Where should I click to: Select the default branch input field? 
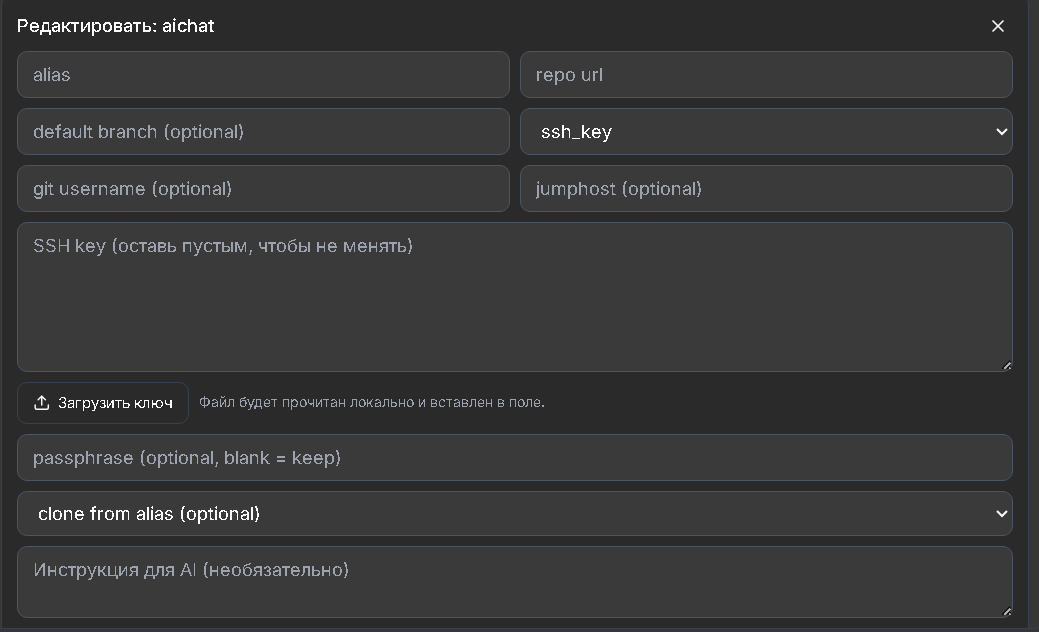pos(263,132)
